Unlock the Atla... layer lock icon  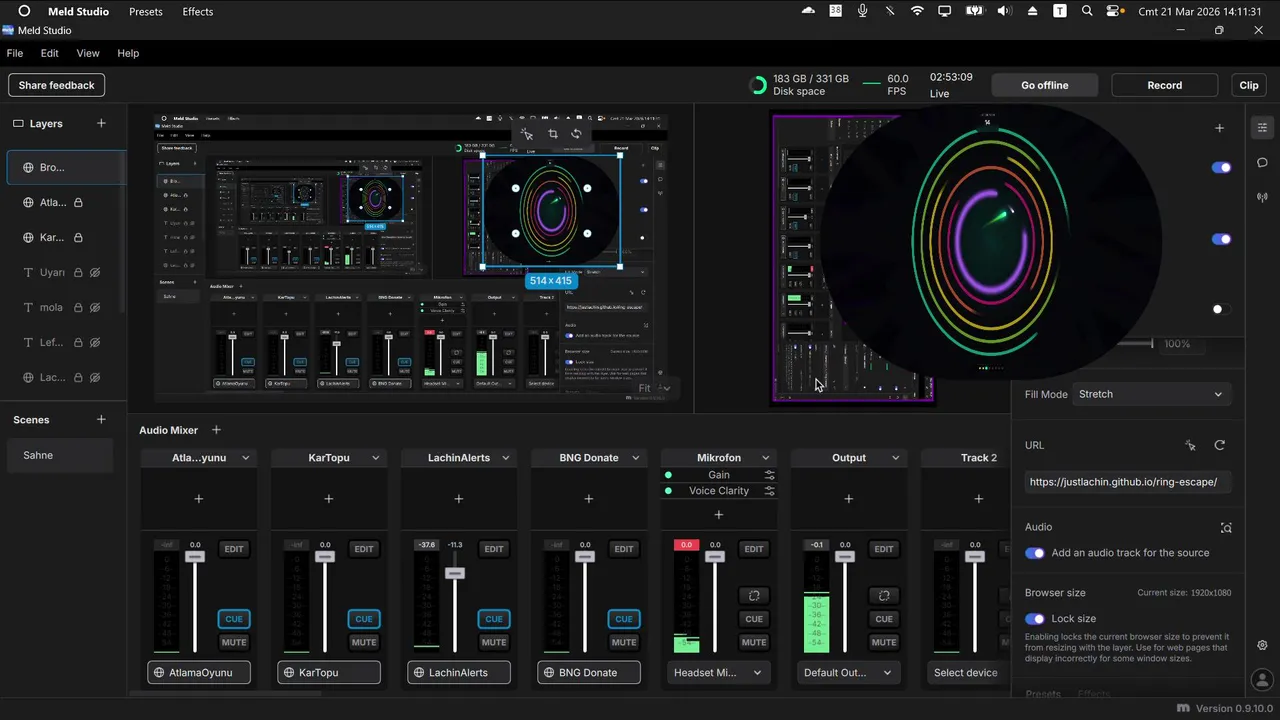click(78, 202)
